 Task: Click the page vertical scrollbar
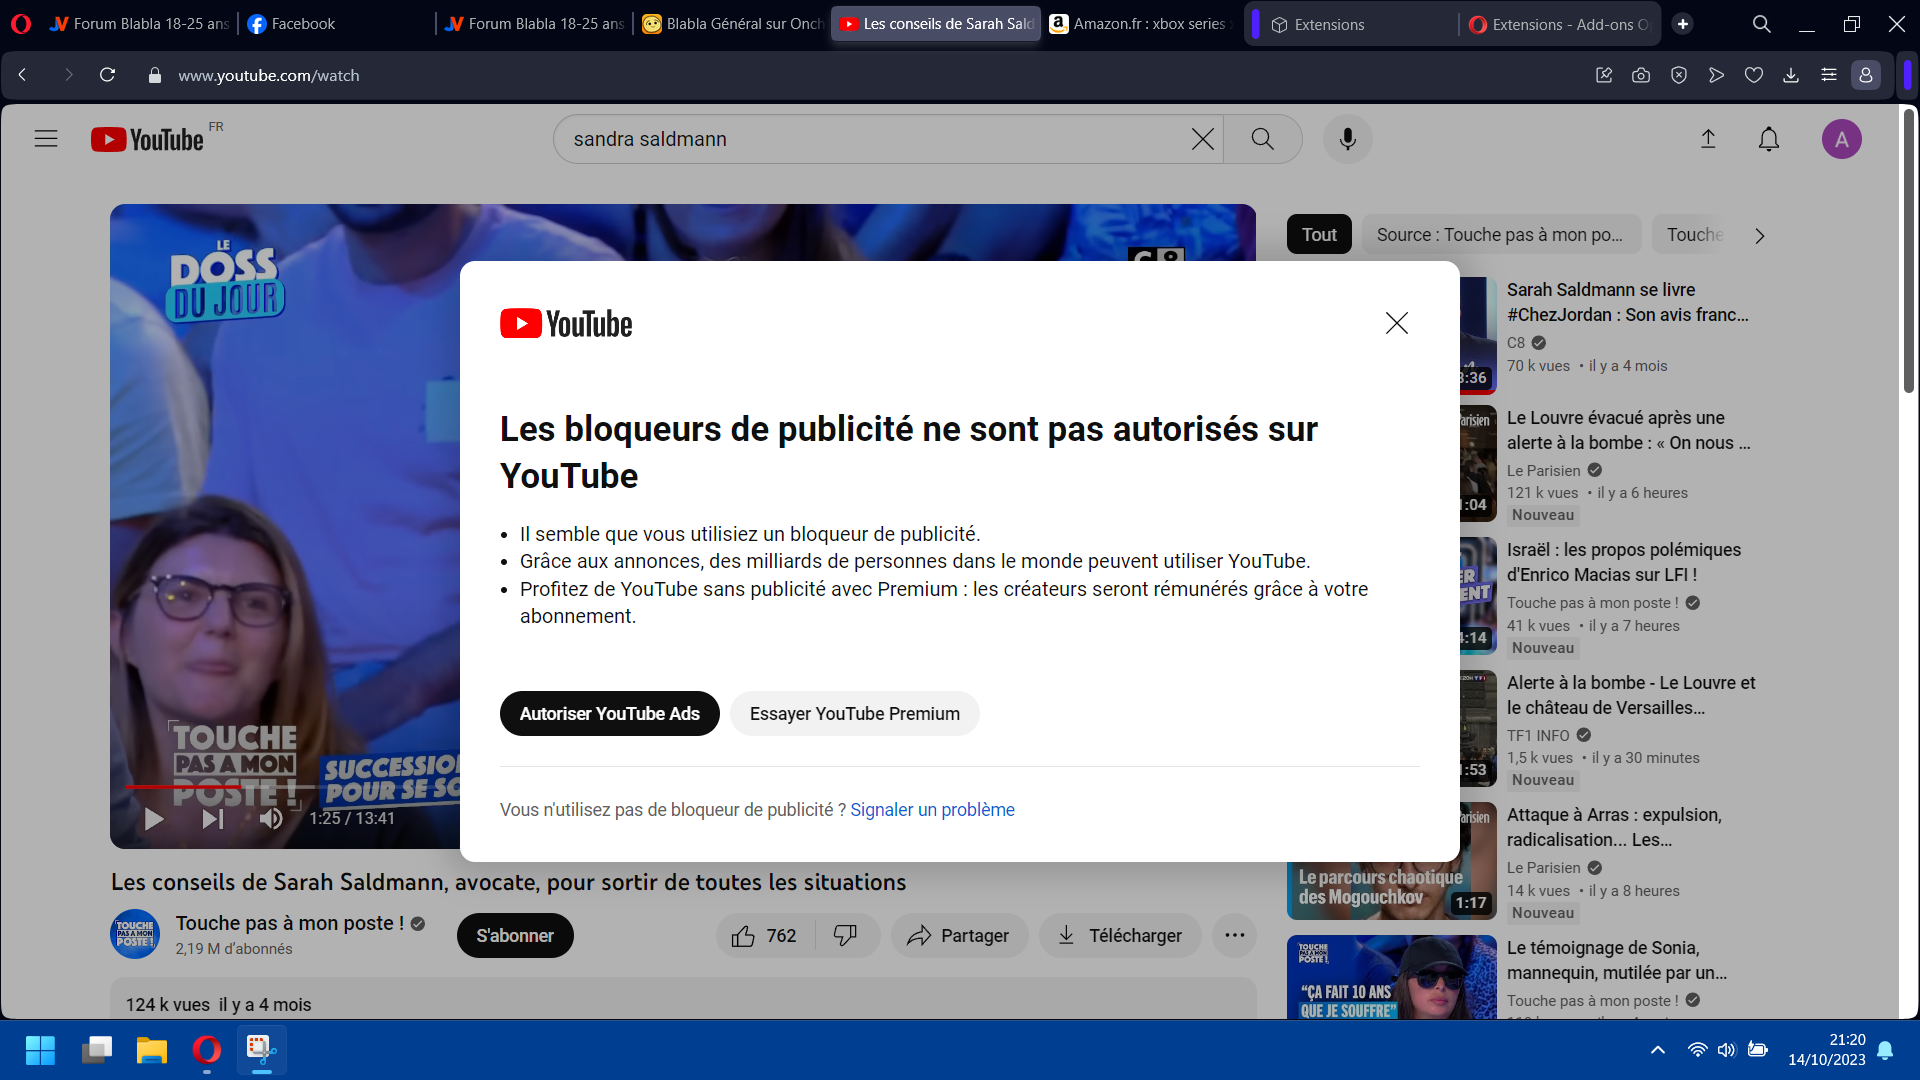point(1909,250)
